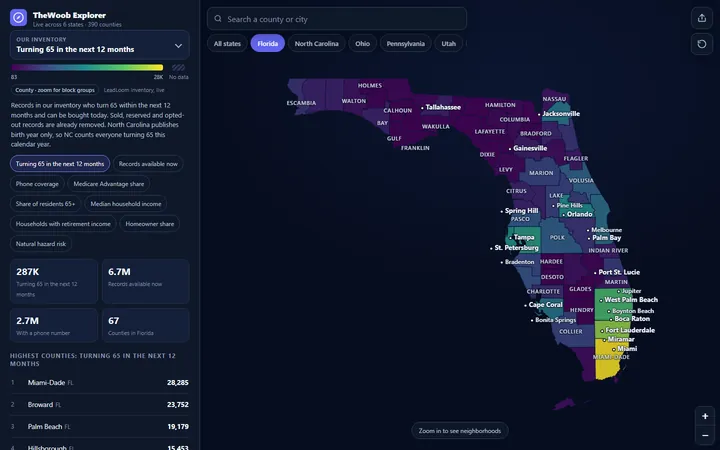Click the Spring Hill city label
Viewport: 720px width, 450px height.
pyautogui.click(x=522, y=211)
